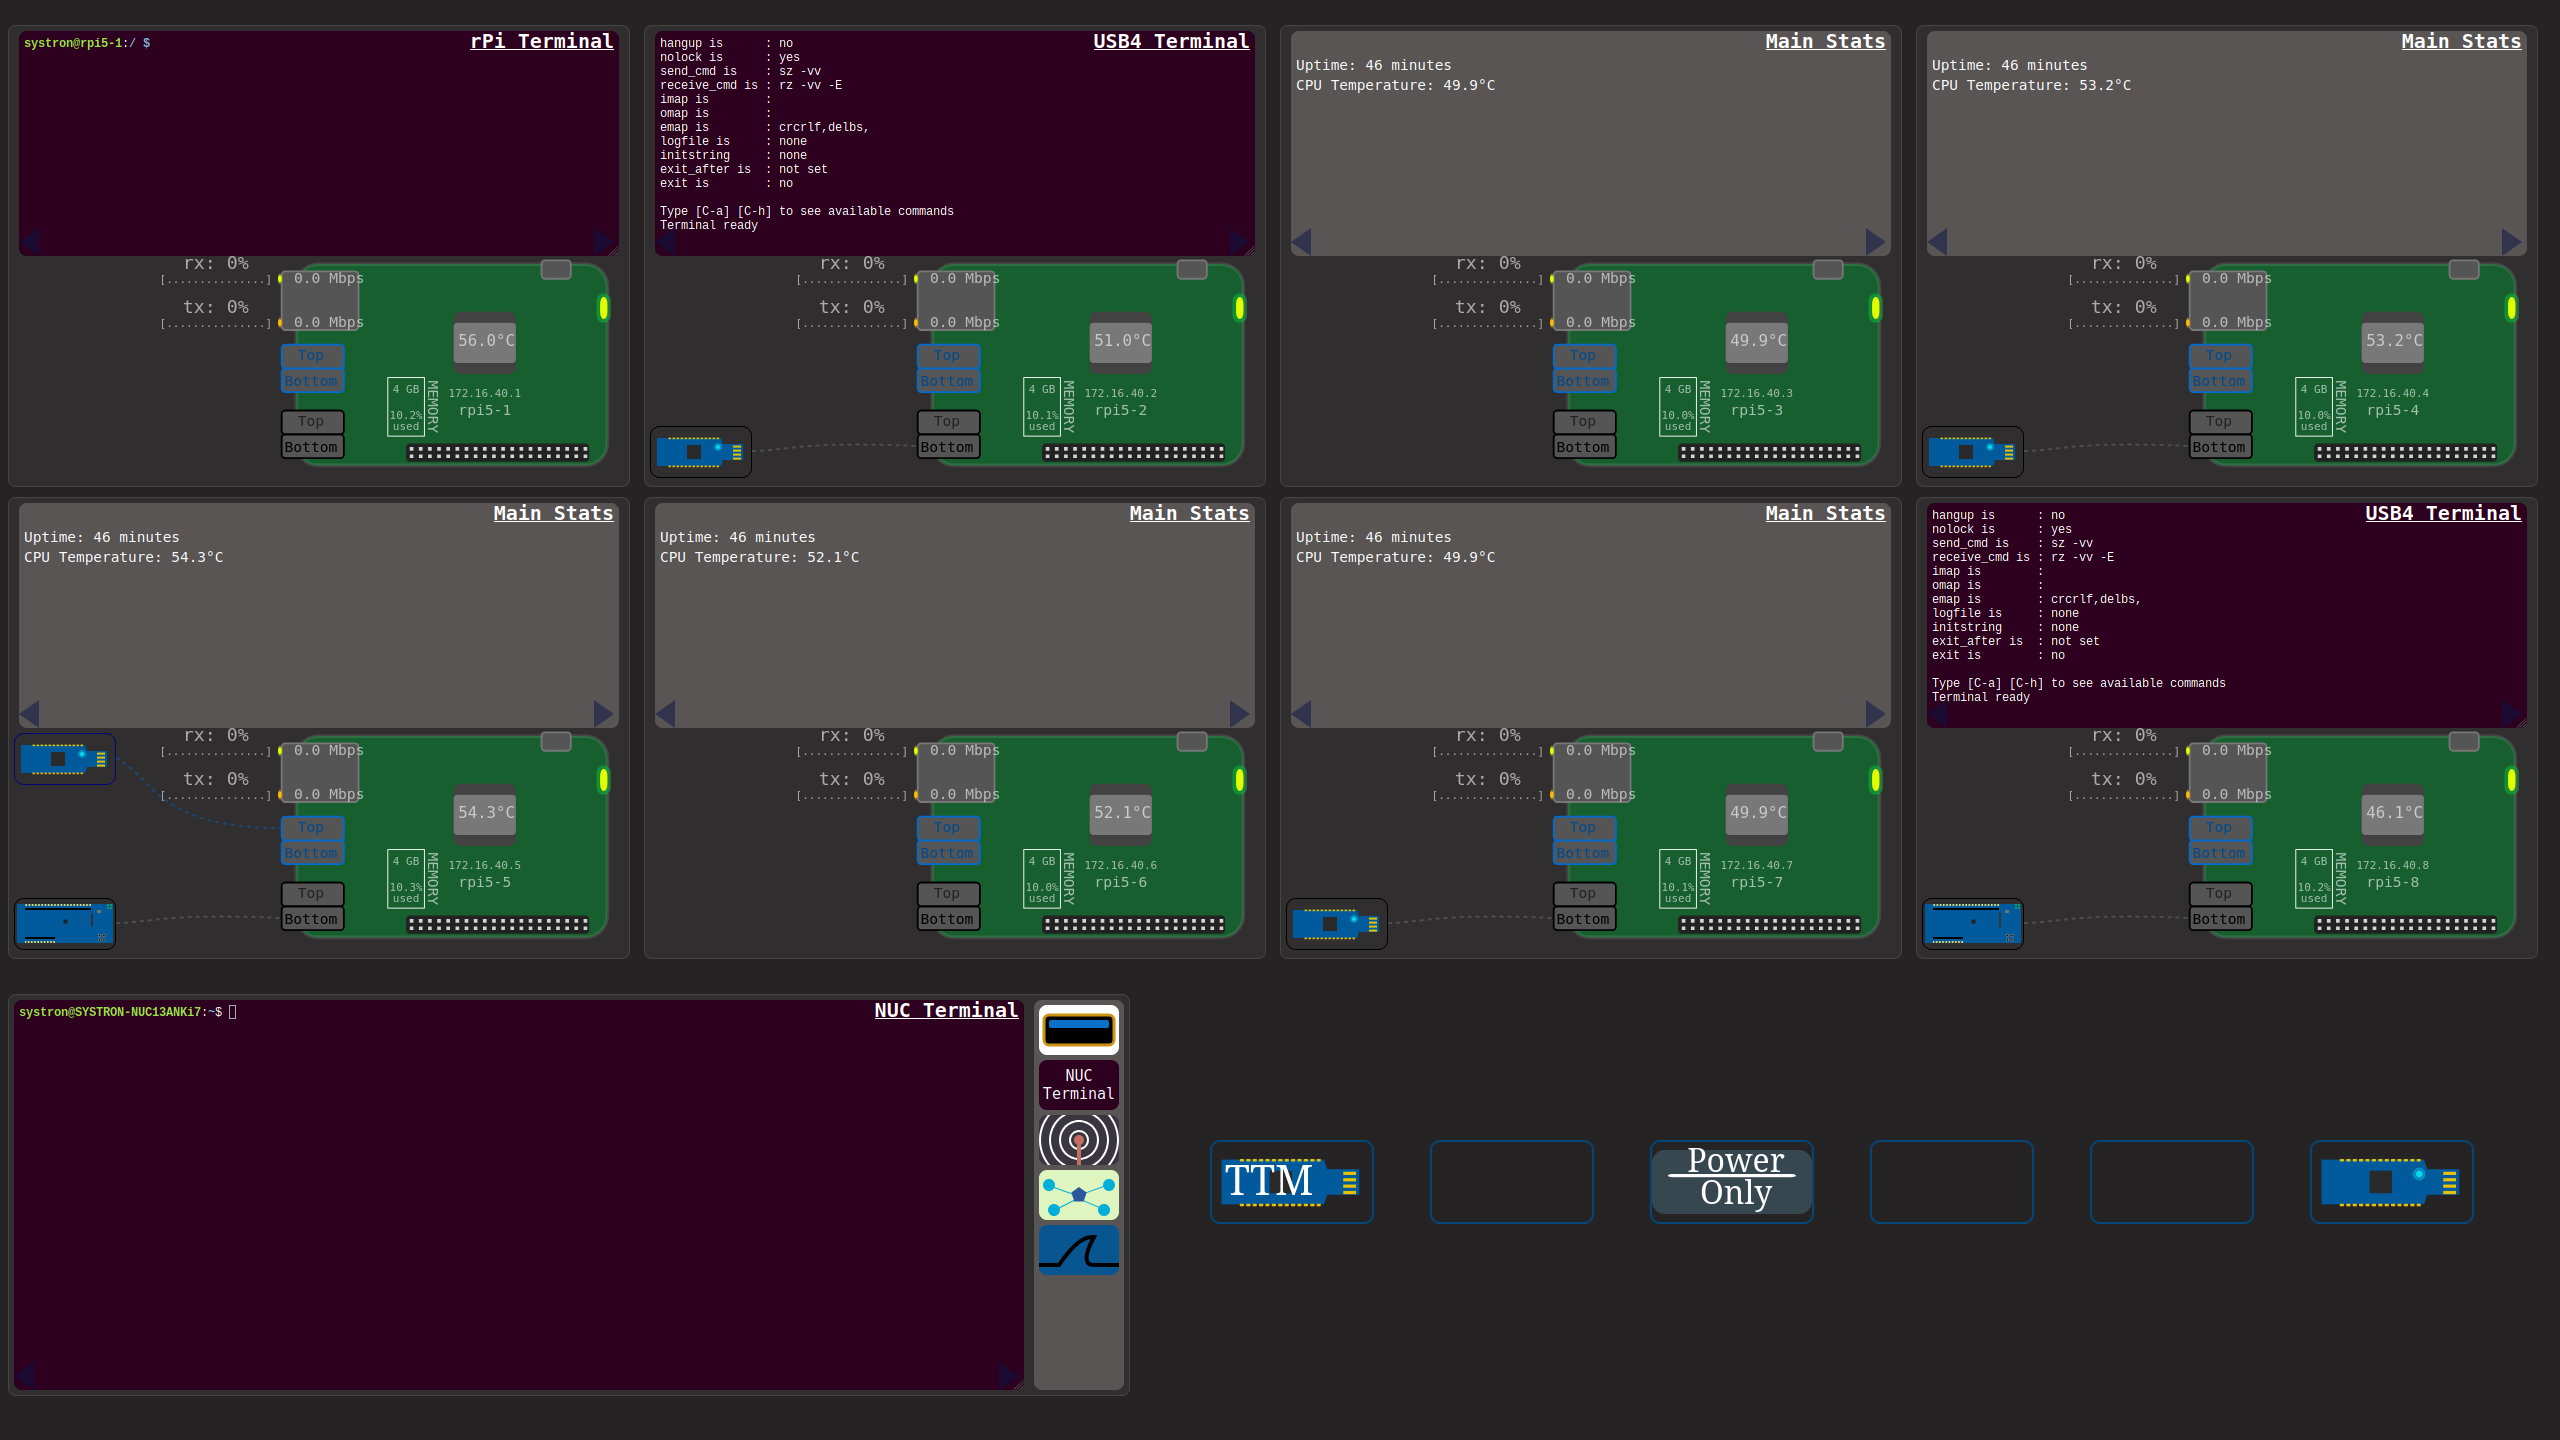The image size is (2560, 1440).
Task: Toggle the gray Bottom button on rpi5-7
Action: tap(1584, 920)
